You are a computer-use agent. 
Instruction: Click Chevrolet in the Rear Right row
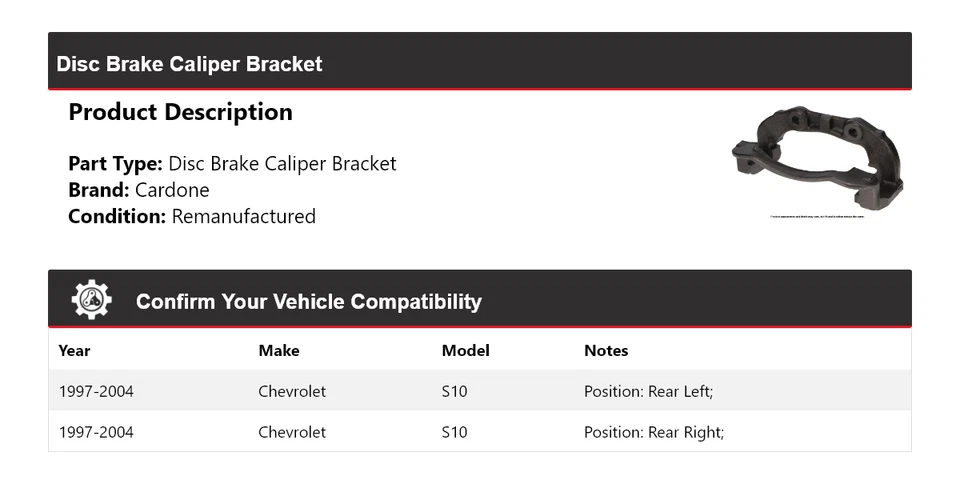[x=292, y=432]
